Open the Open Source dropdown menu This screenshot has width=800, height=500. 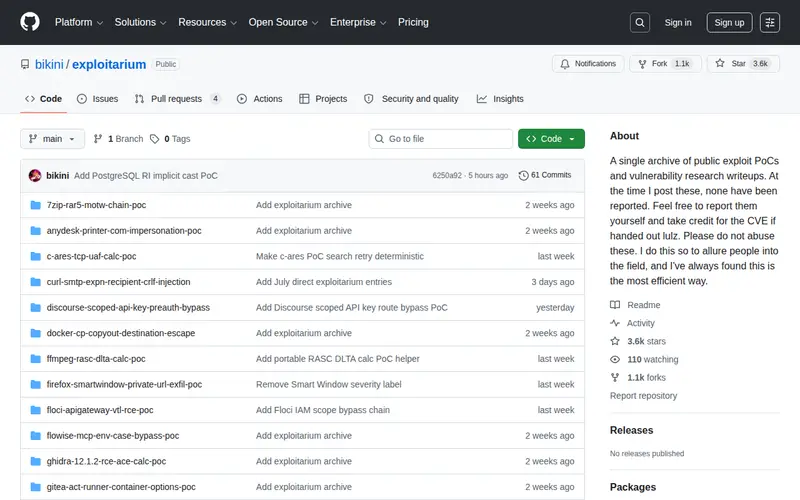click(x=283, y=22)
